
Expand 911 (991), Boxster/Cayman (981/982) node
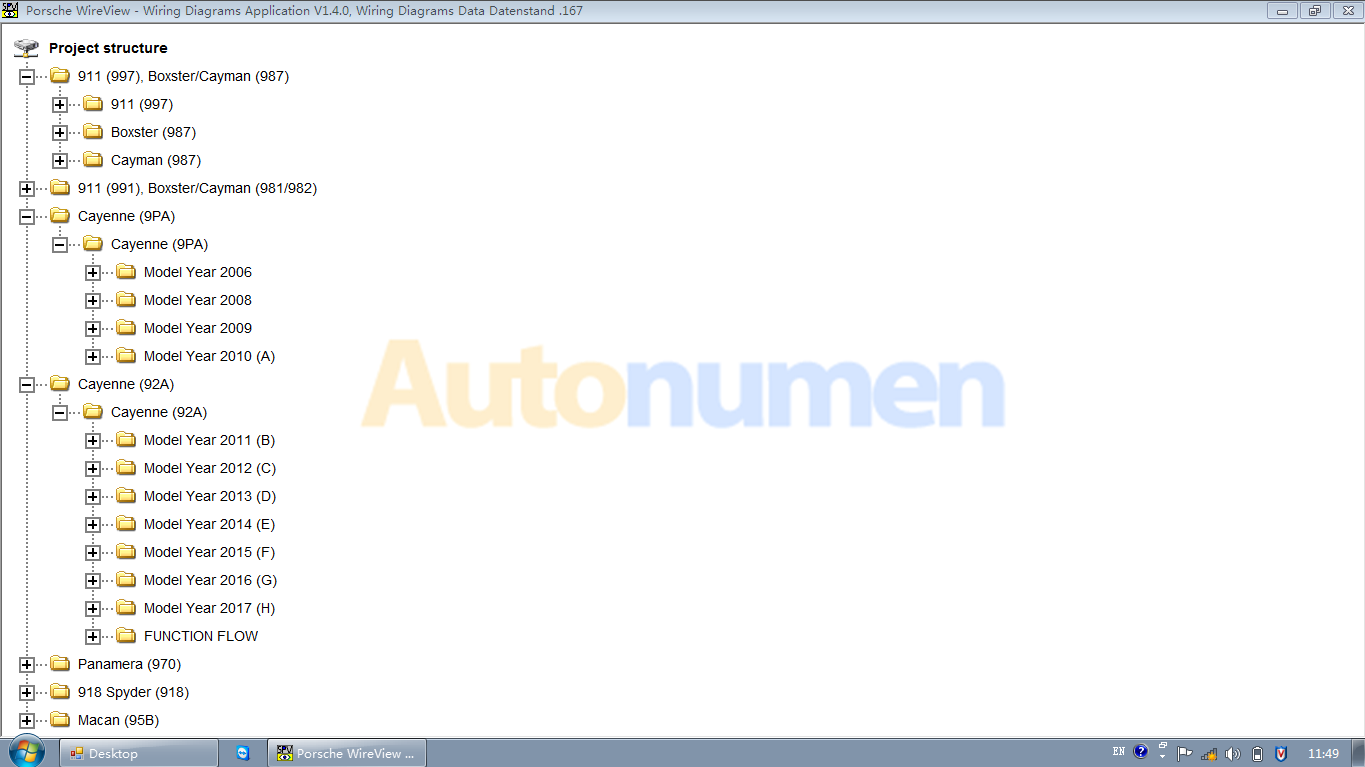(x=27, y=188)
